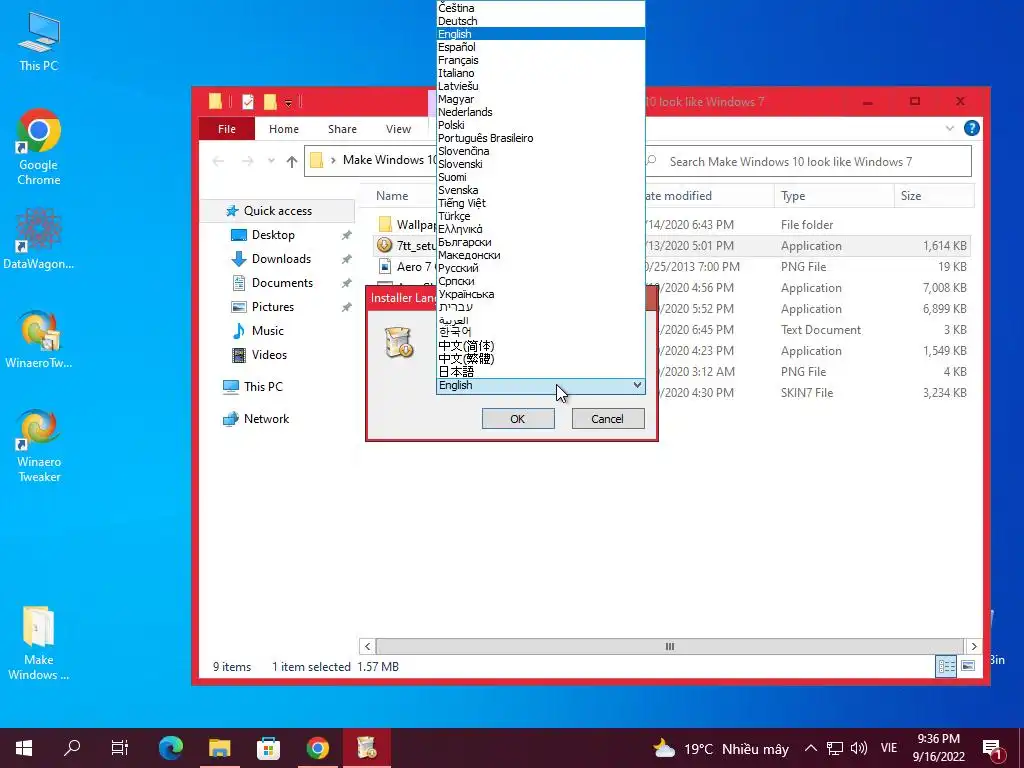
Task: Select Português Brasileiro language option
Action: tap(541, 138)
